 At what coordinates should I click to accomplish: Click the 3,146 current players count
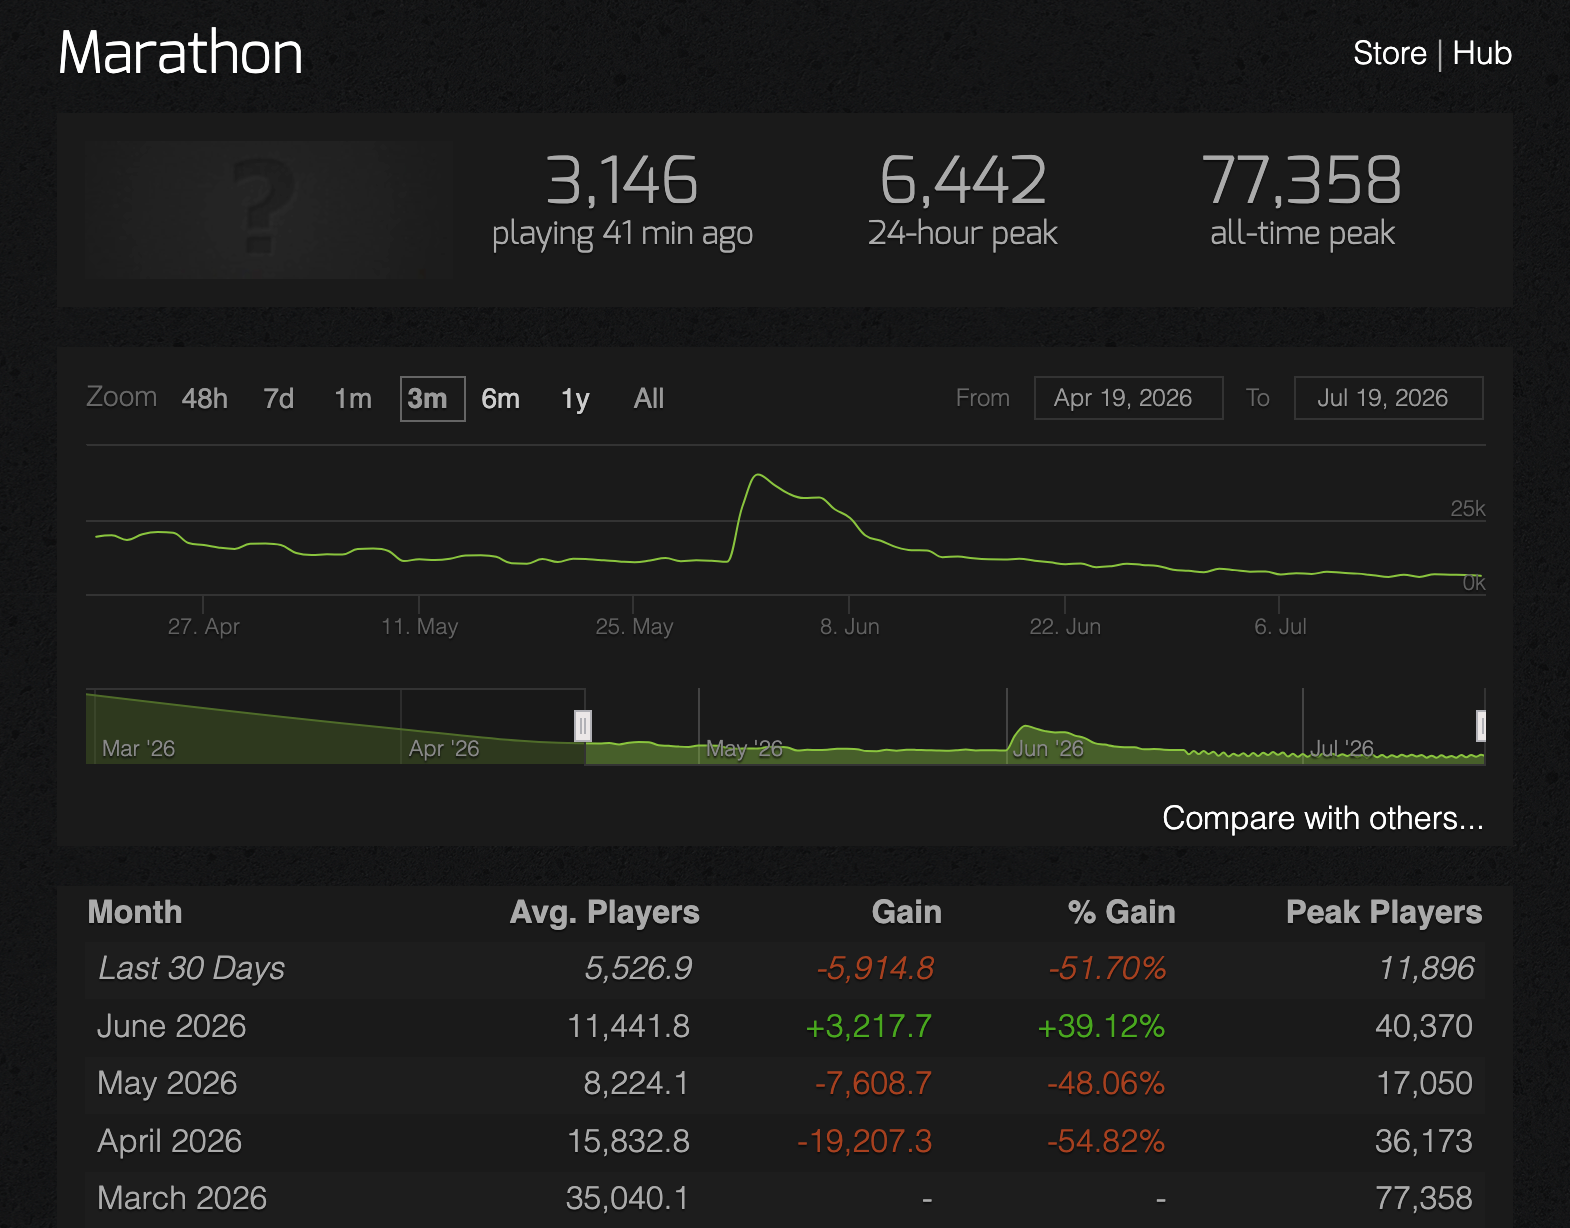(x=622, y=180)
